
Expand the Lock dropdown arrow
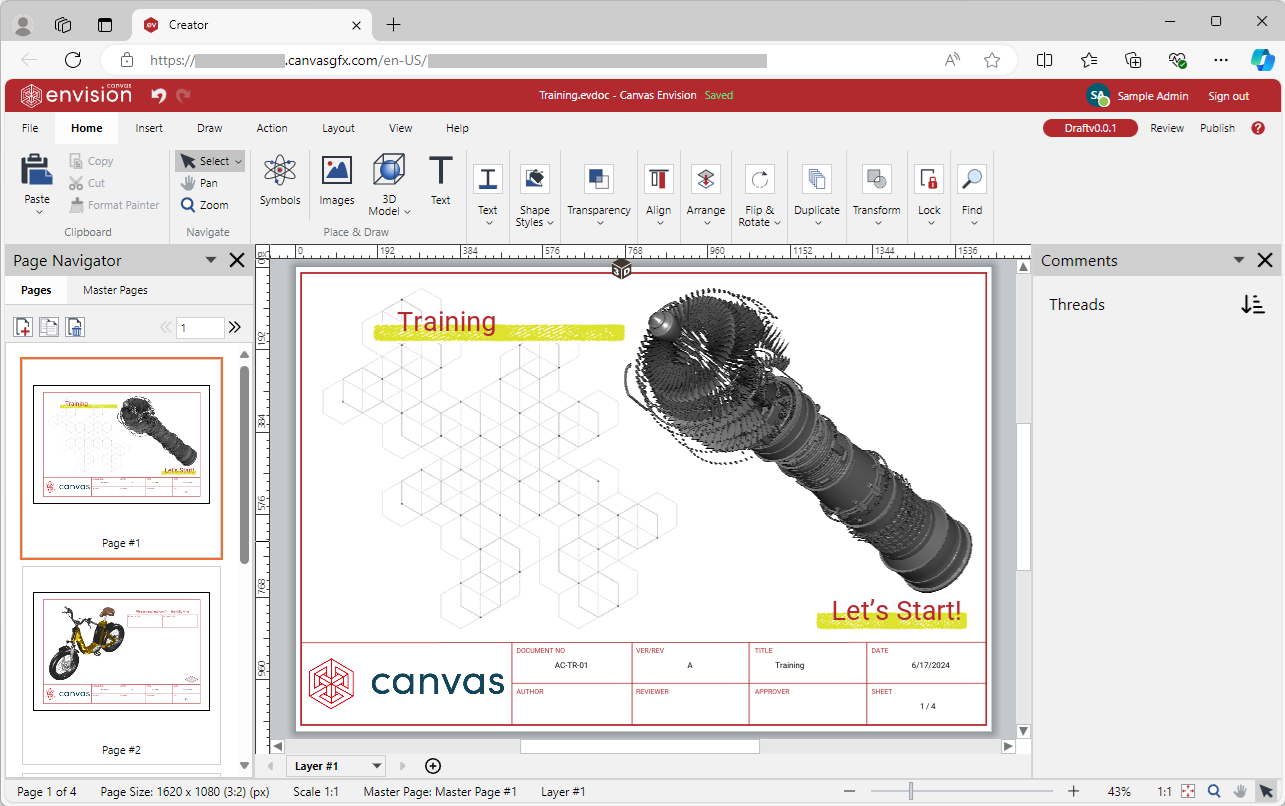[930, 222]
